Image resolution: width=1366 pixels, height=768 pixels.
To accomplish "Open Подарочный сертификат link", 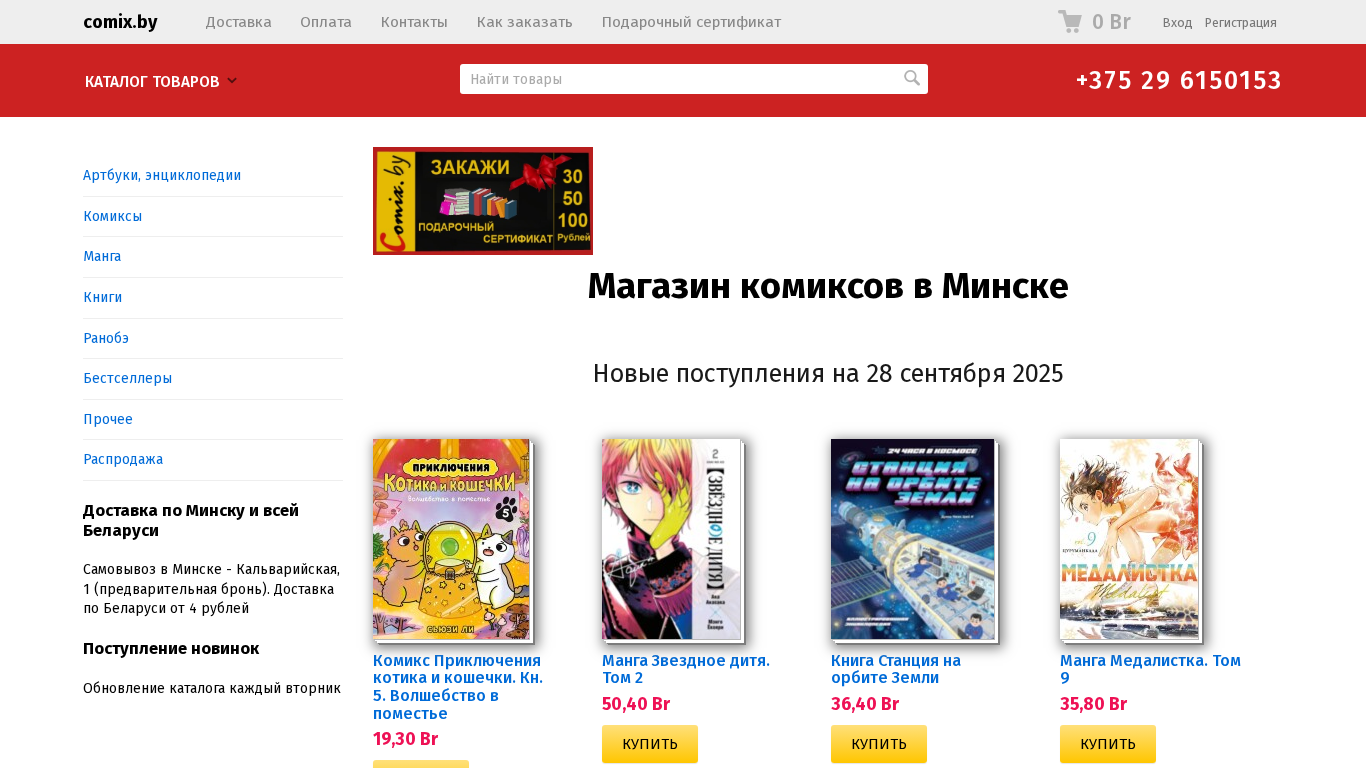I will pyautogui.click(x=691, y=22).
